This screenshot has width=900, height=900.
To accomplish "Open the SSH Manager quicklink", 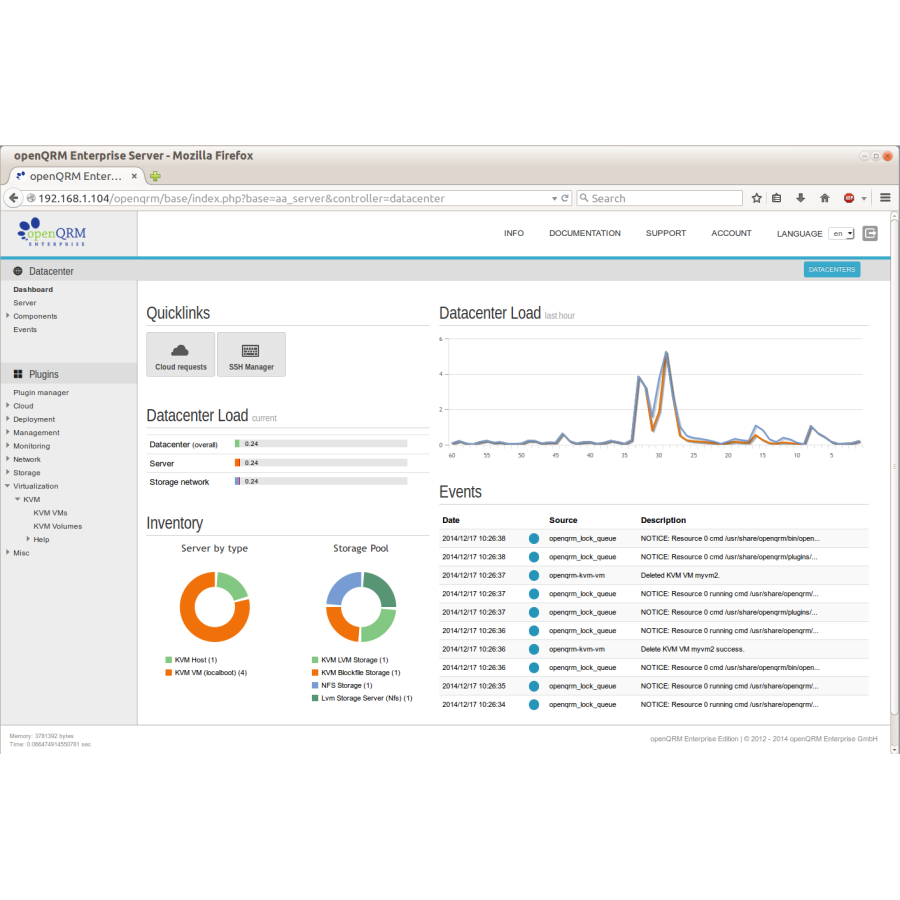I will coord(251,355).
